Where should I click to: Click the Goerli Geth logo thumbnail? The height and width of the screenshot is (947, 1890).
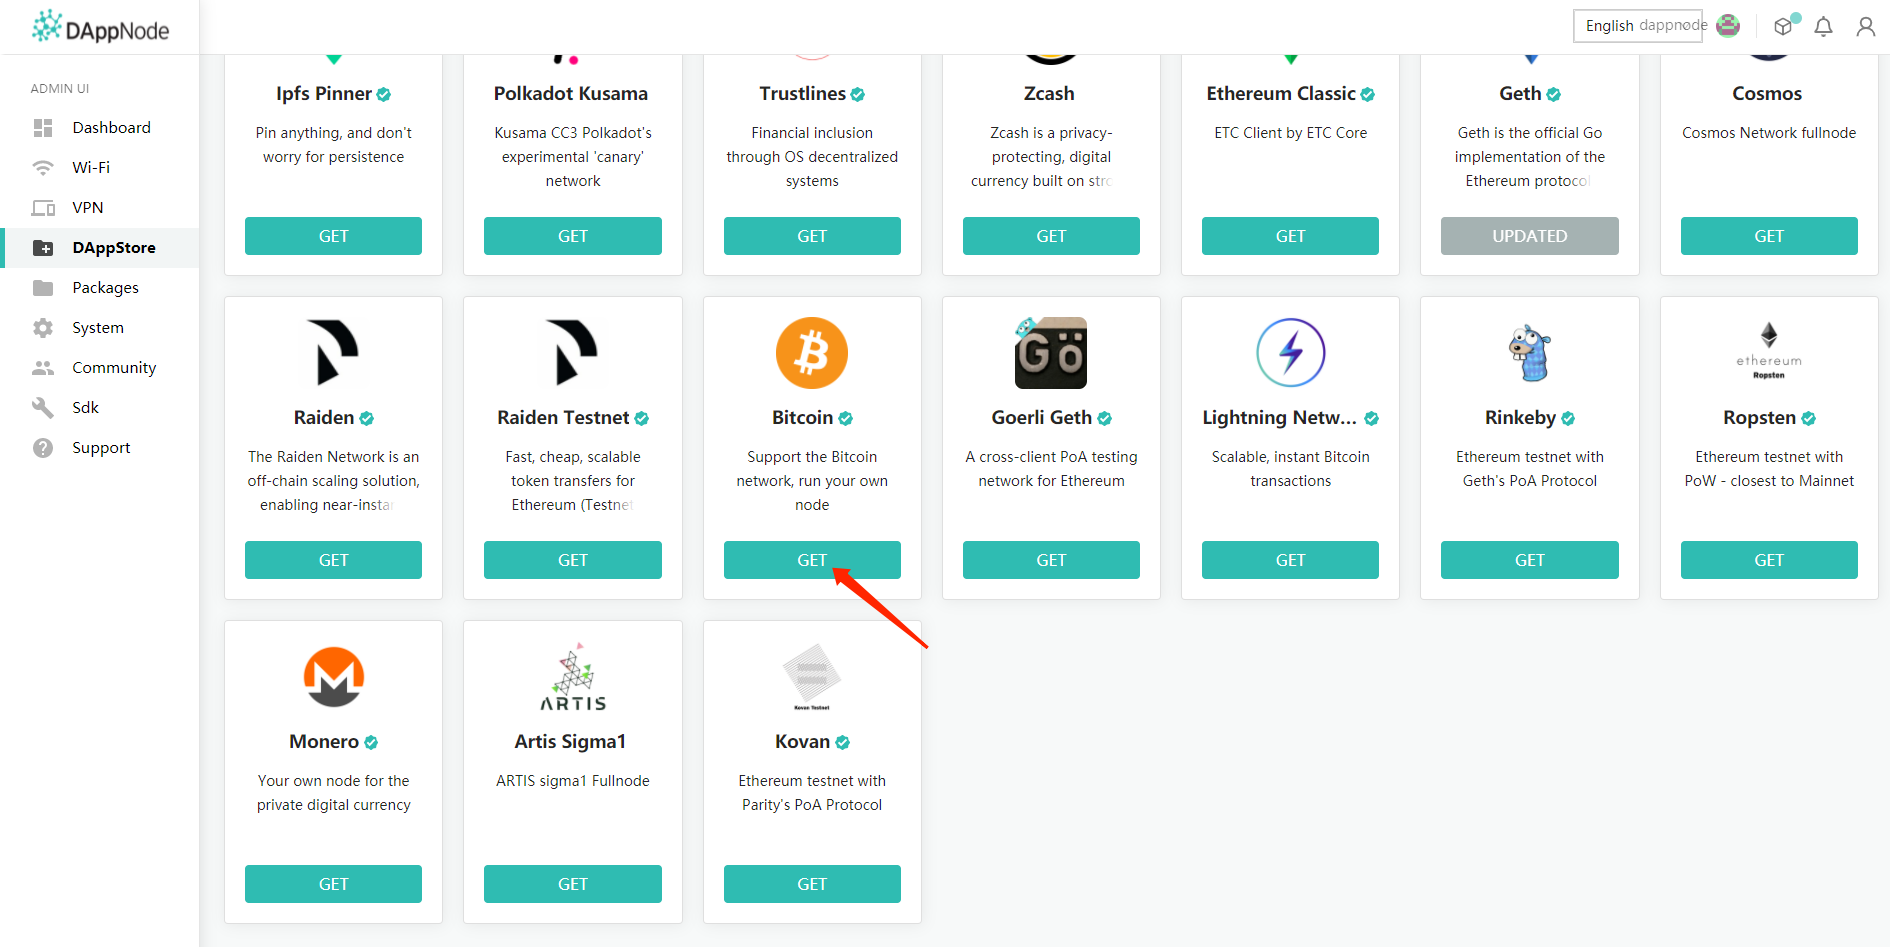point(1050,353)
